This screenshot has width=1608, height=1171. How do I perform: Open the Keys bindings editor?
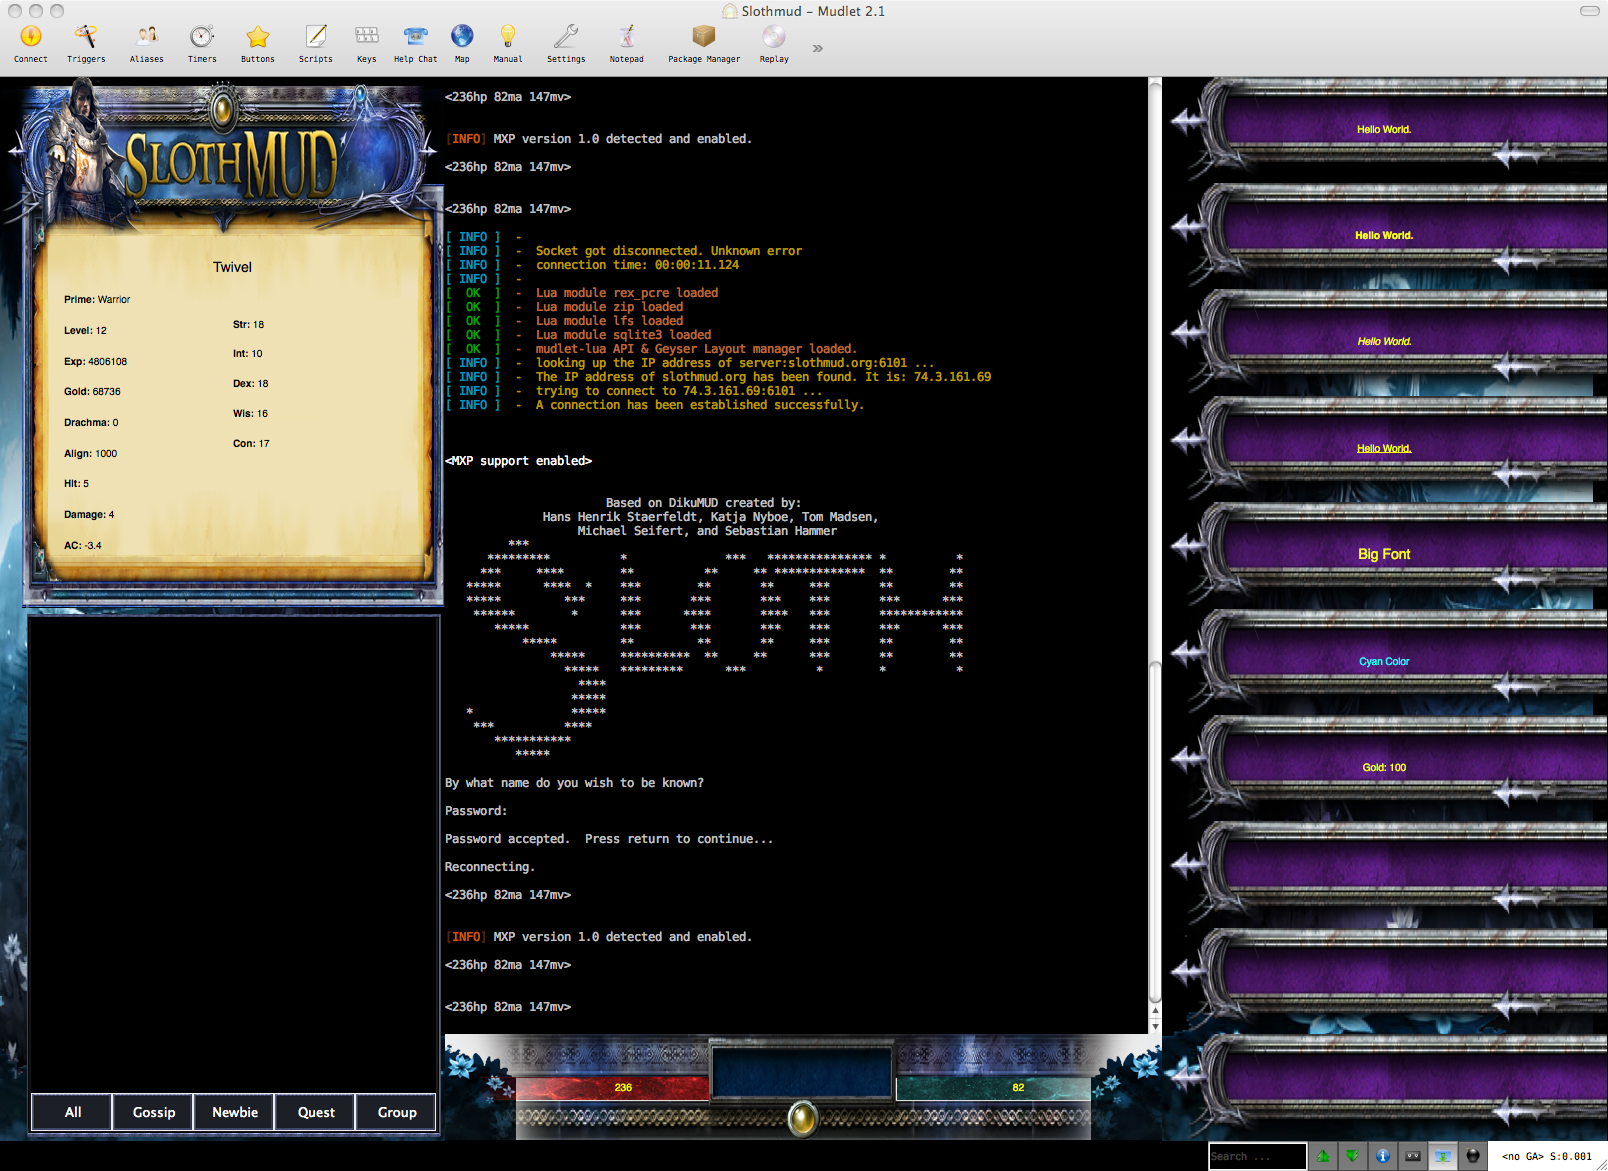click(367, 44)
